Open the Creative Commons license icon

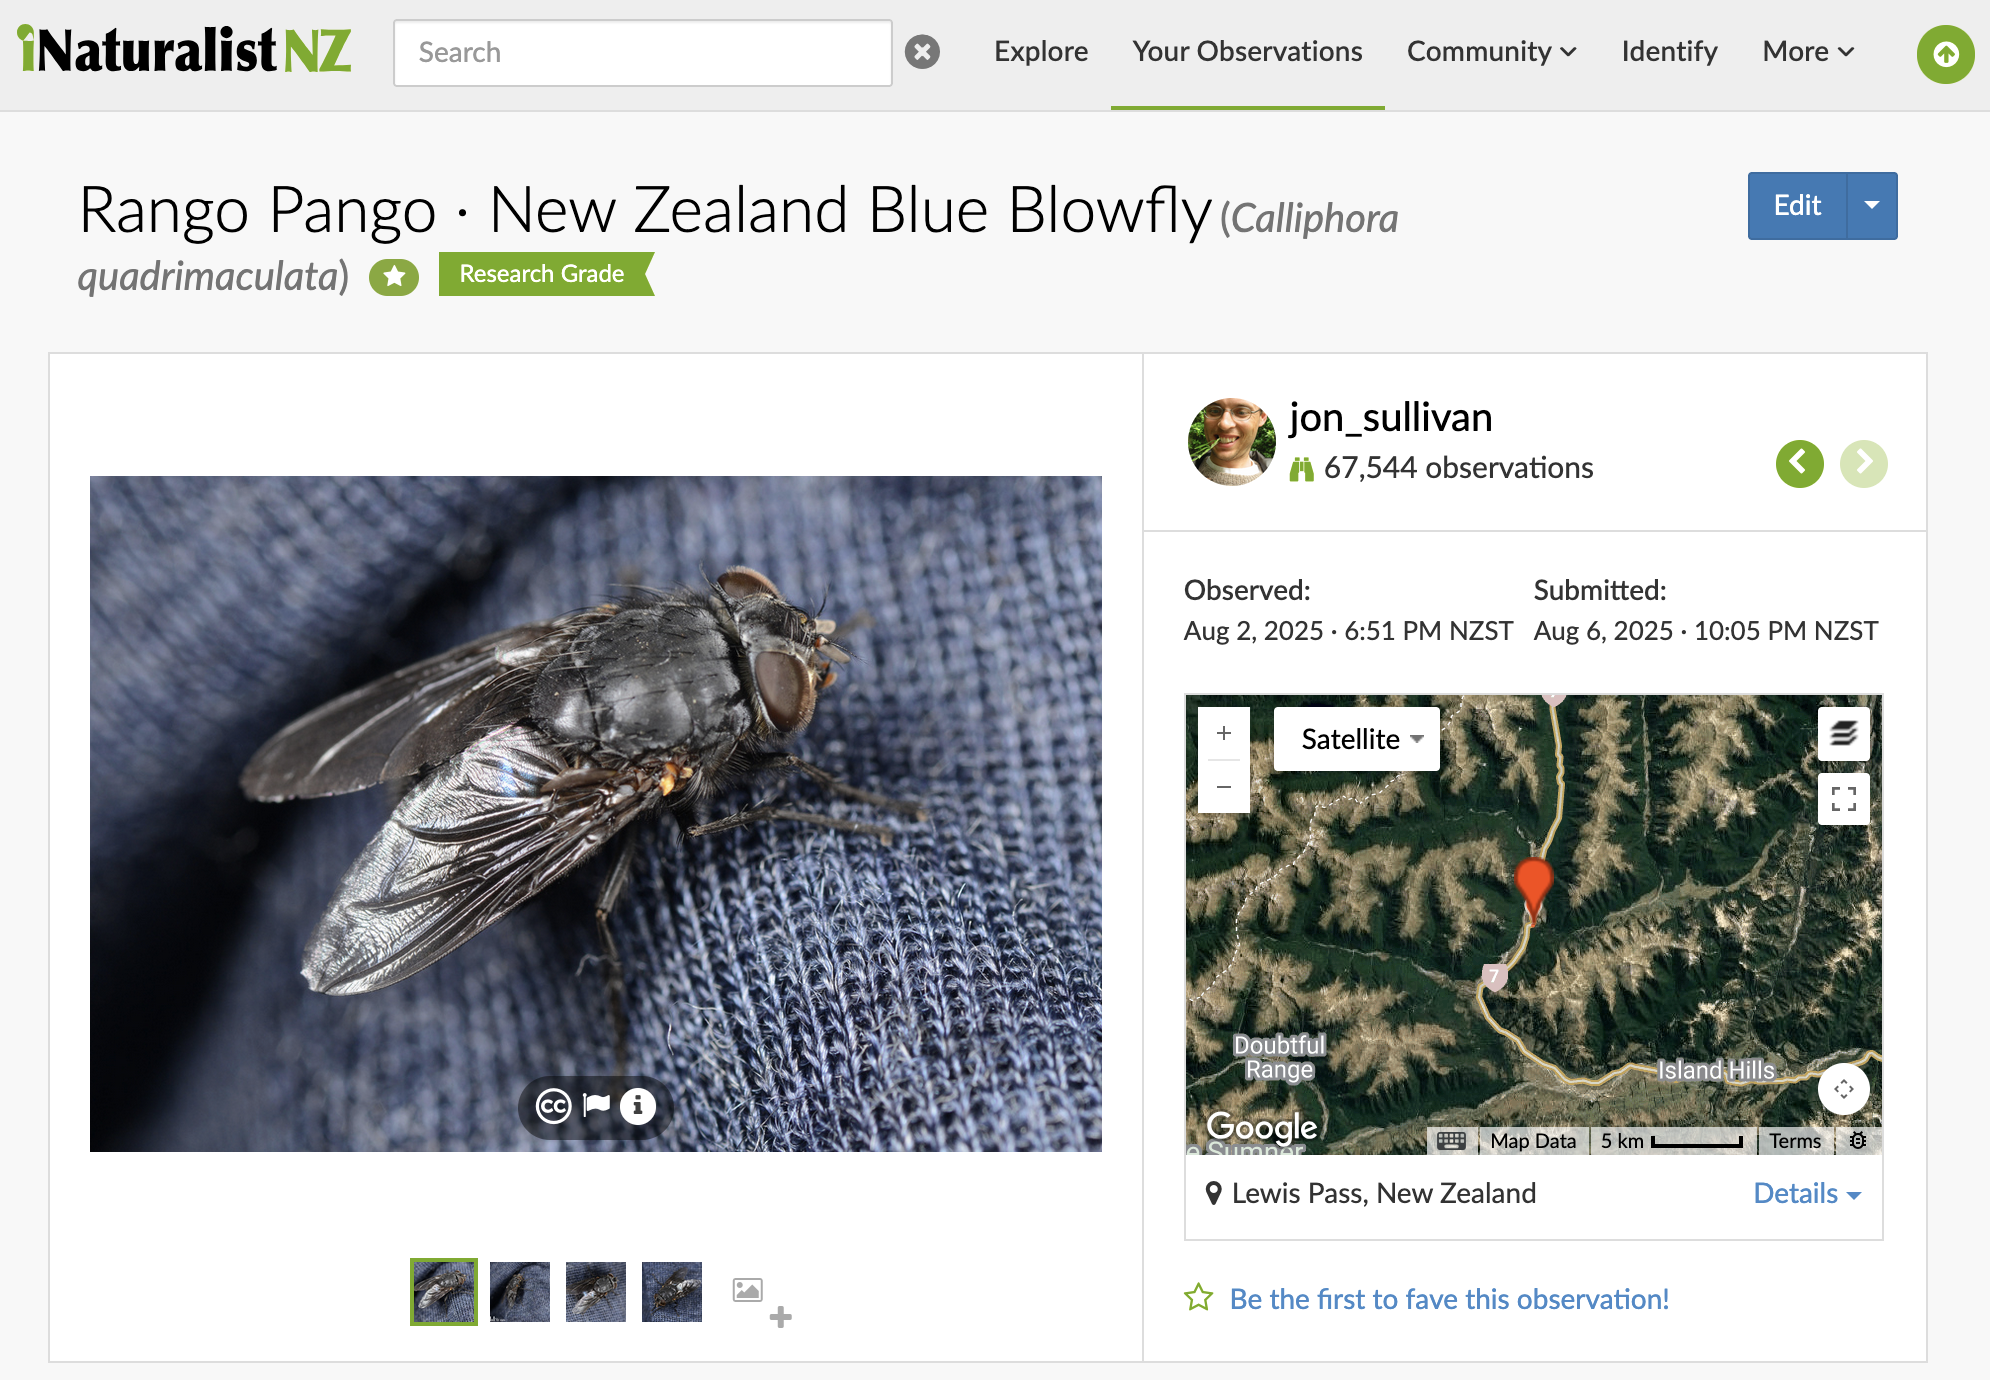pos(553,1106)
